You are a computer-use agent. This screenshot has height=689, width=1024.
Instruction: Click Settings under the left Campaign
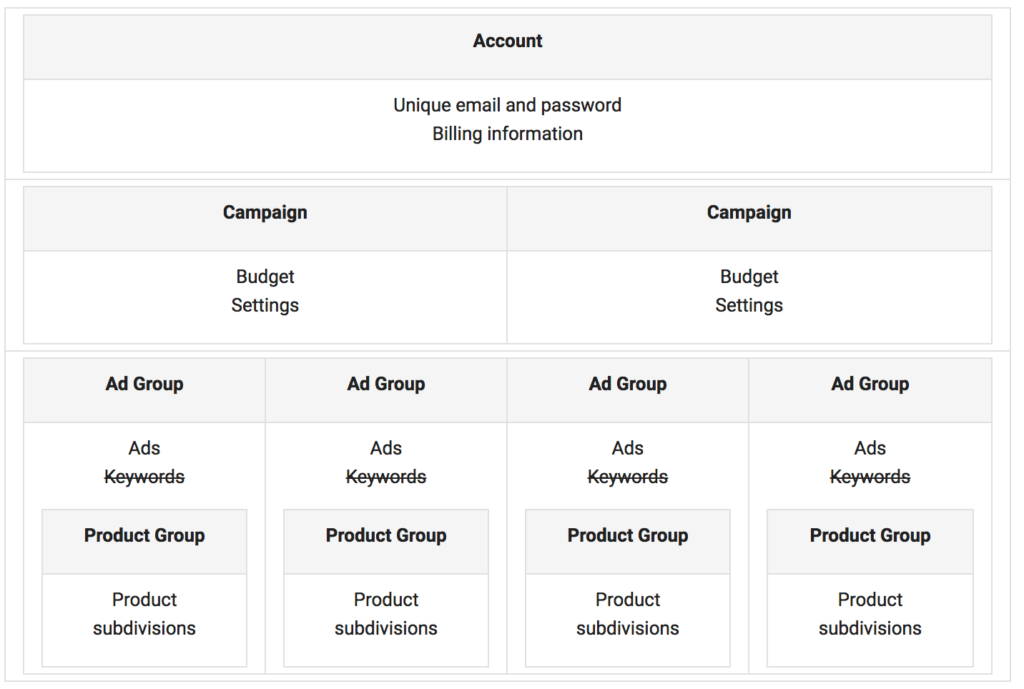[x=264, y=305]
